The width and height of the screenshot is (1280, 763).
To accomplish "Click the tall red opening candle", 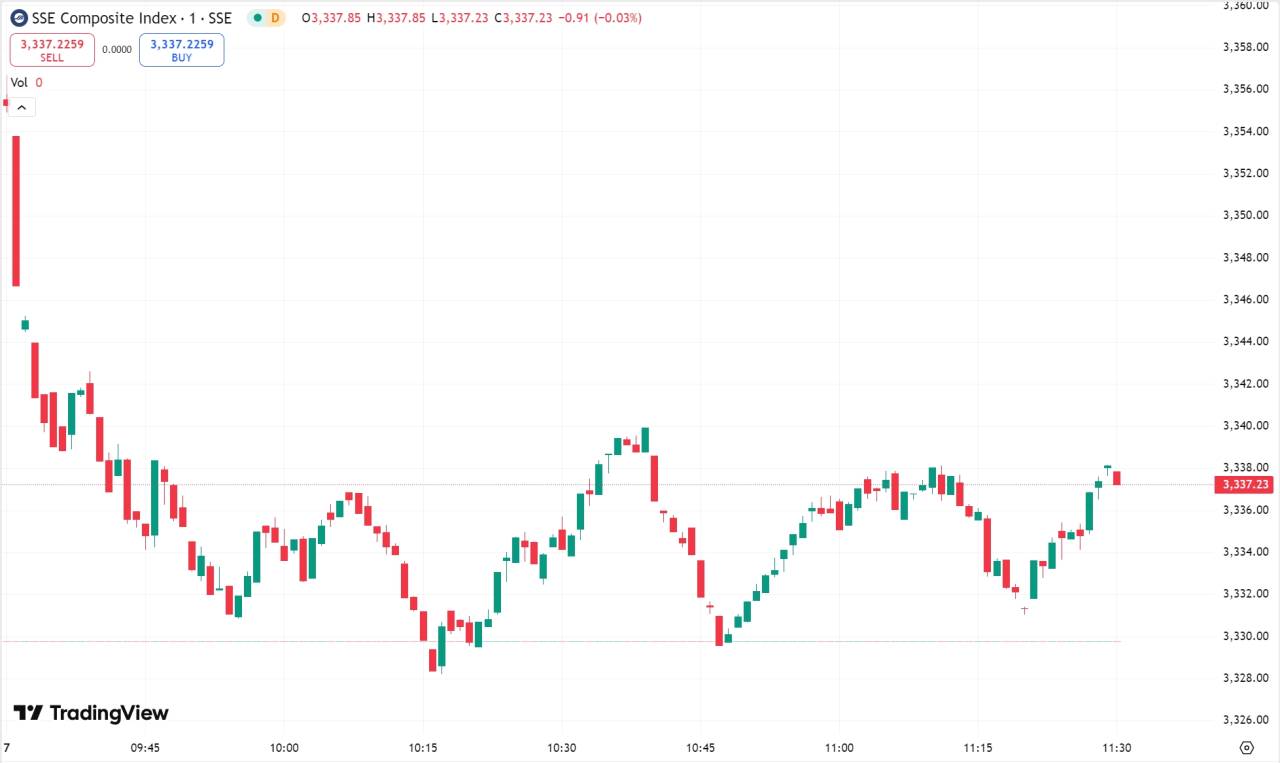I will (x=16, y=210).
